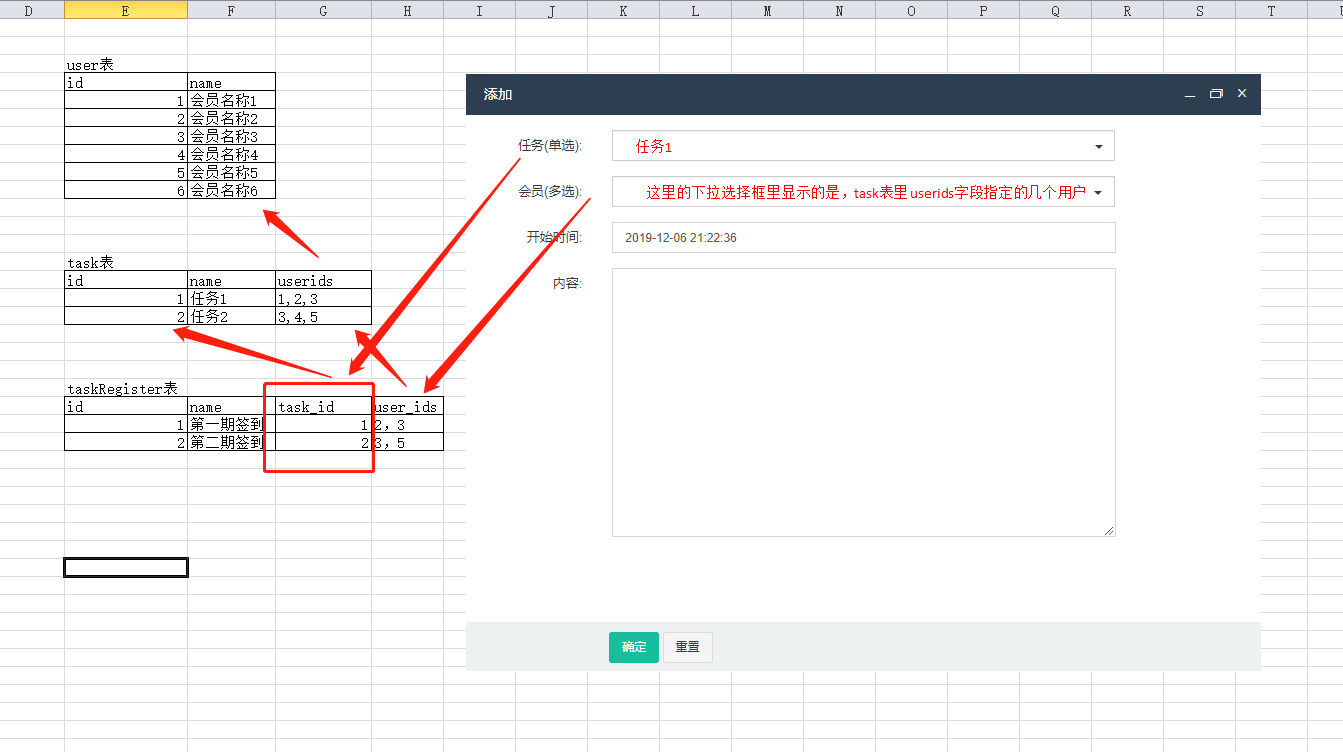The height and width of the screenshot is (752, 1343).
Task: Select the cell containing 会员名称4
Action: point(231,154)
